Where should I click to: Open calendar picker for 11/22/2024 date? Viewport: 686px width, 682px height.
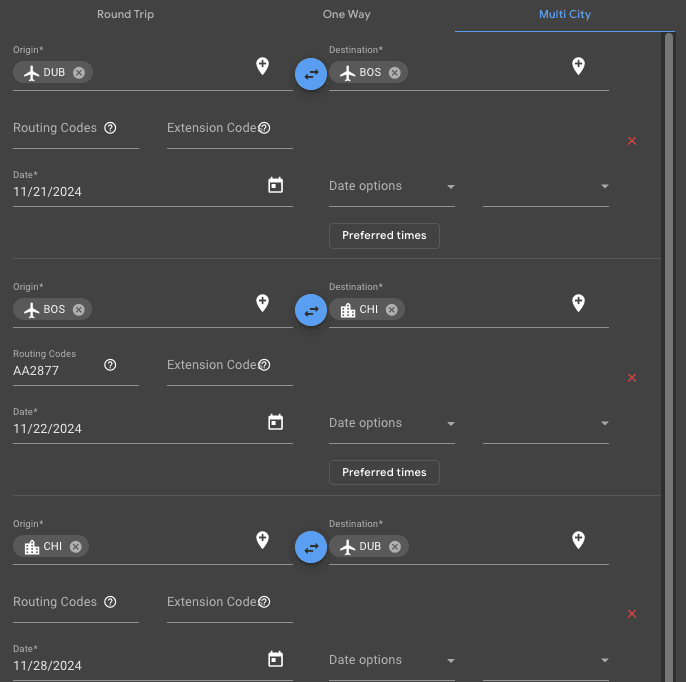[276, 422]
